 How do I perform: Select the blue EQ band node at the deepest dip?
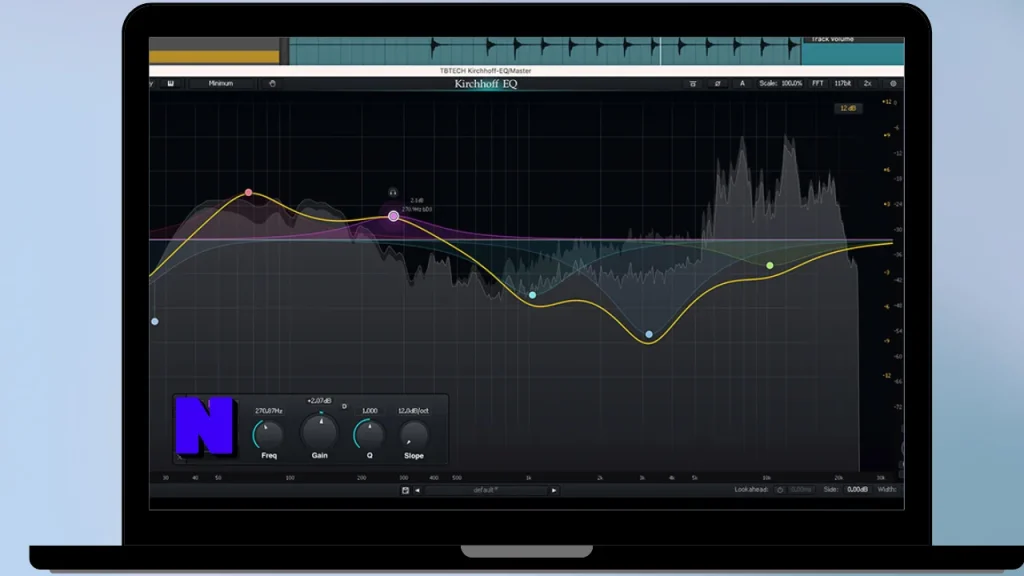point(649,334)
